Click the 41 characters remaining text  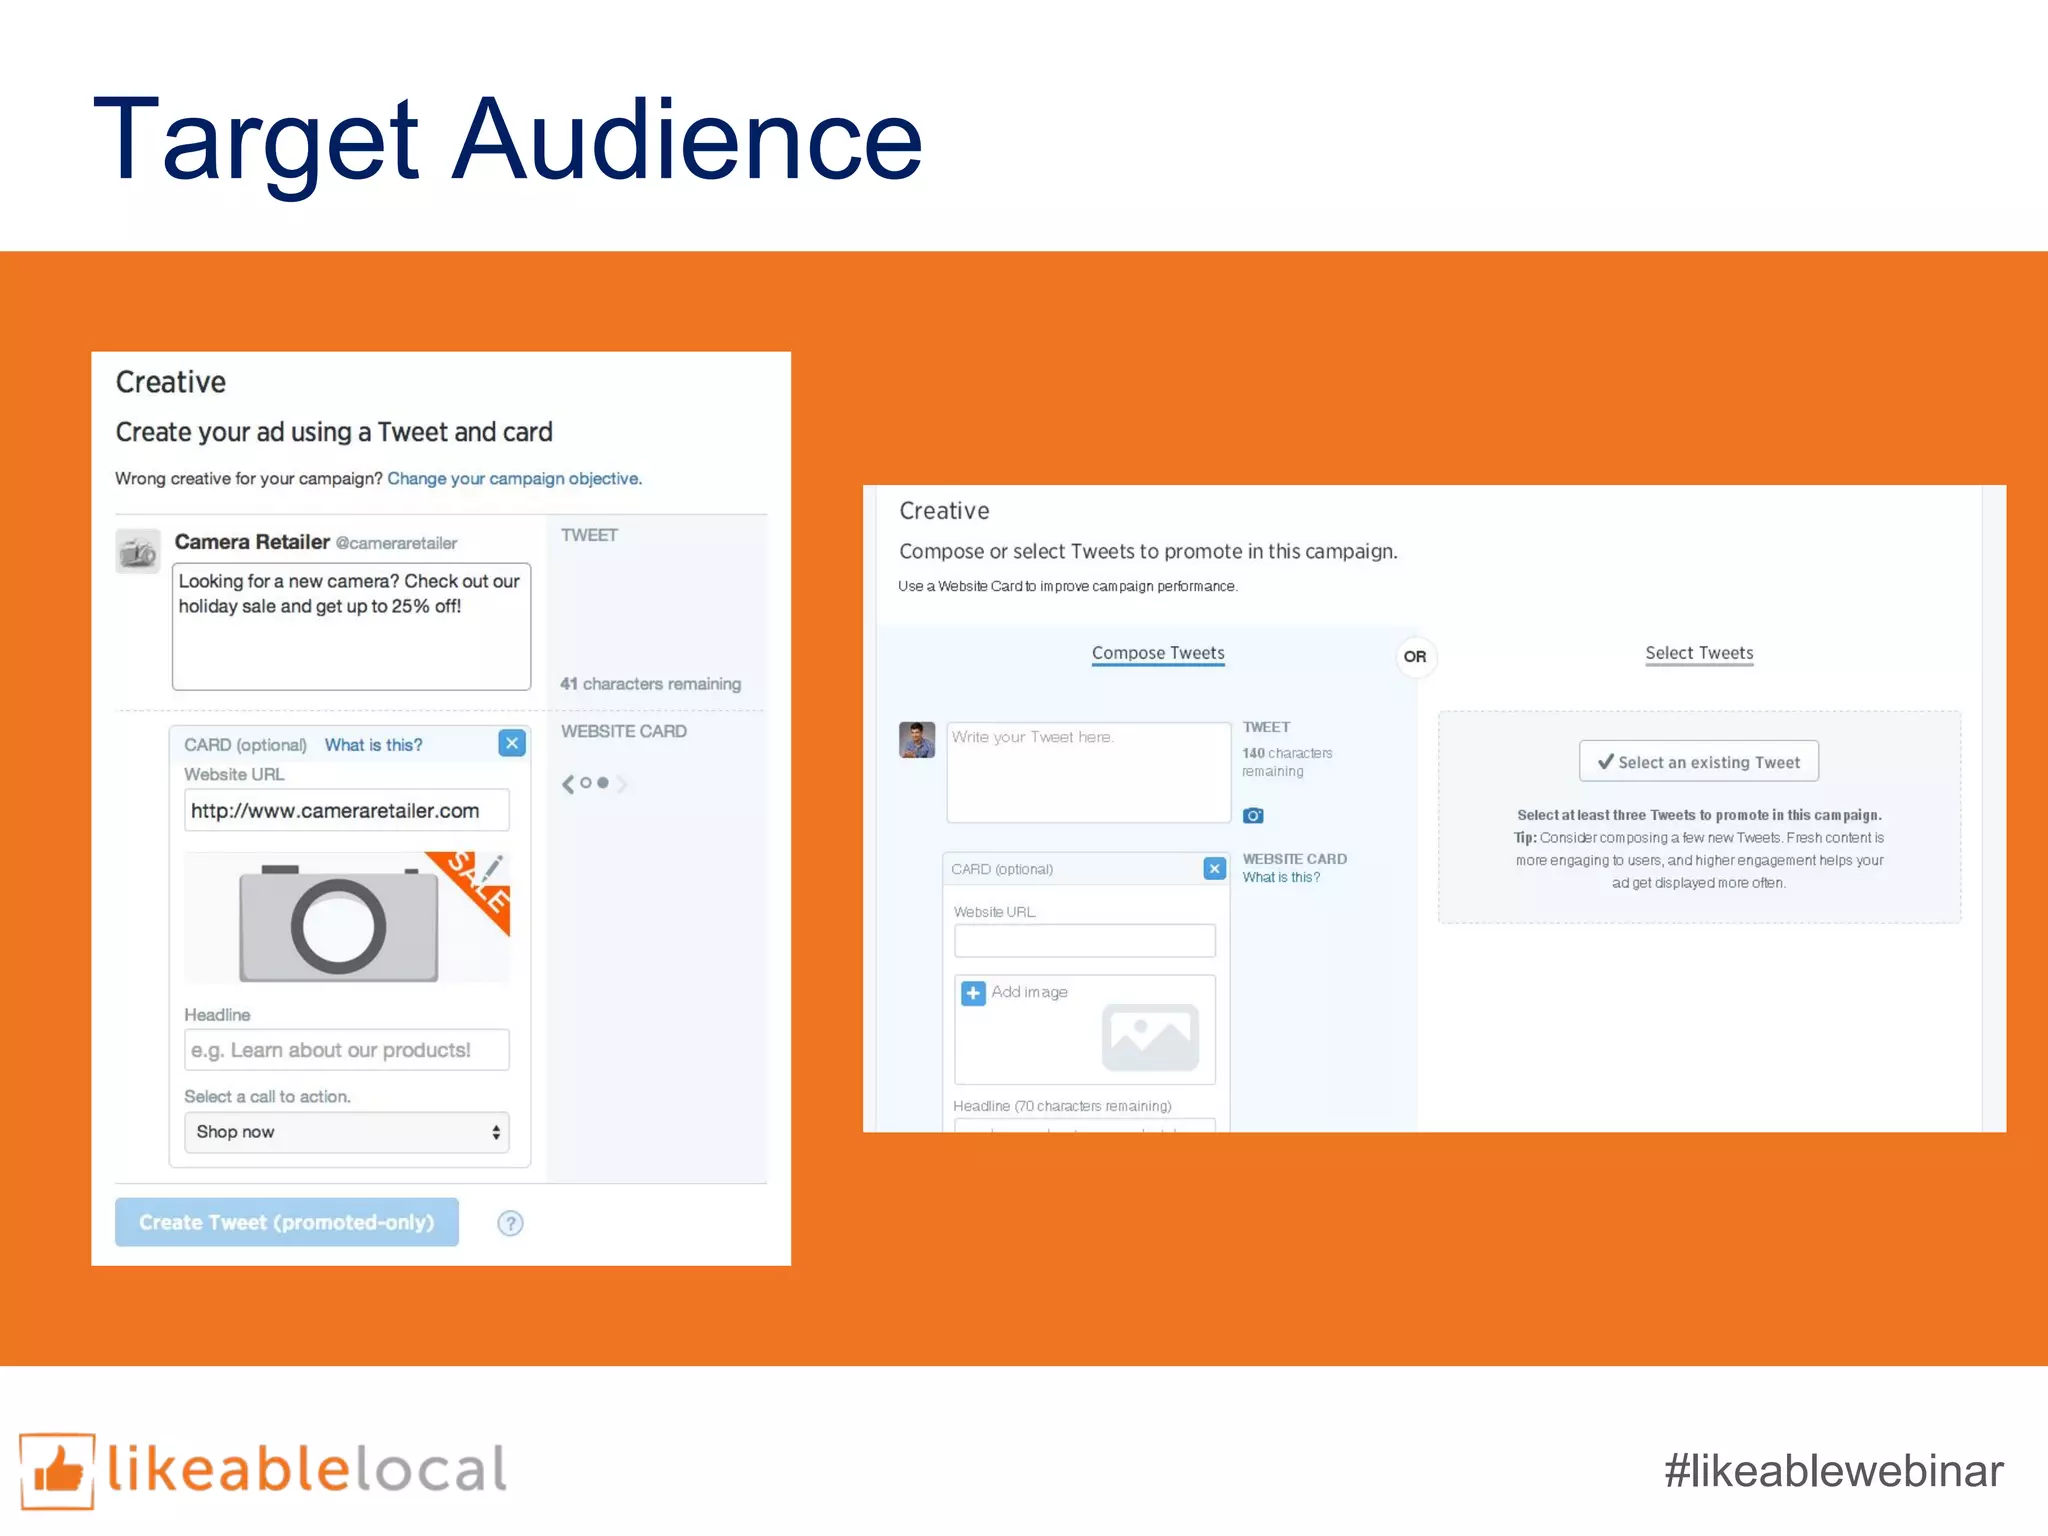point(651,684)
